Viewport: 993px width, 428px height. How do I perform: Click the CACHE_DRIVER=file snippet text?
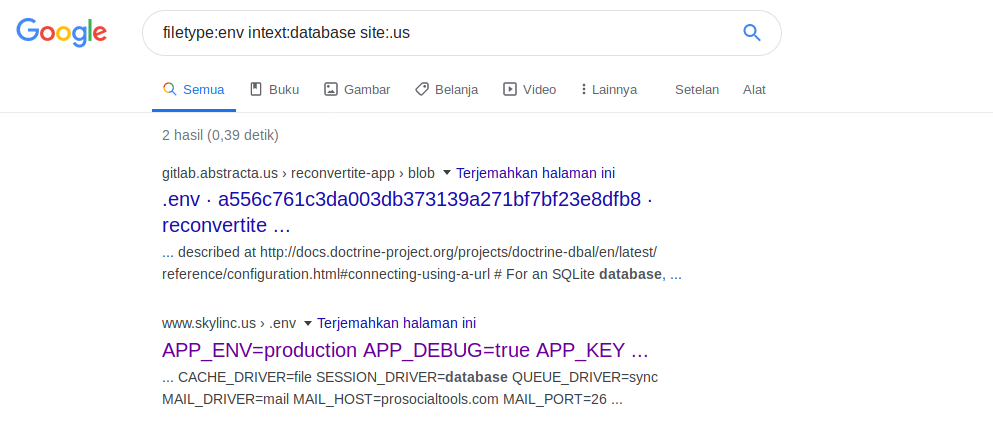point(410,389)
